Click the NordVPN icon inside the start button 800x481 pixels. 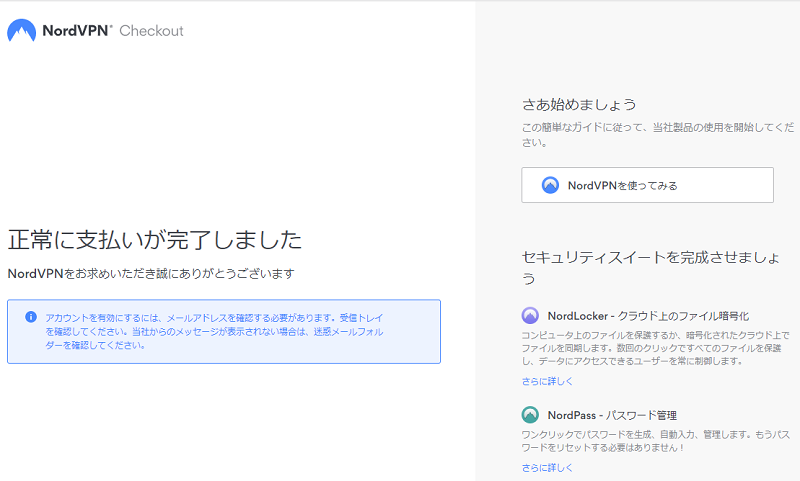pos(550,185)
